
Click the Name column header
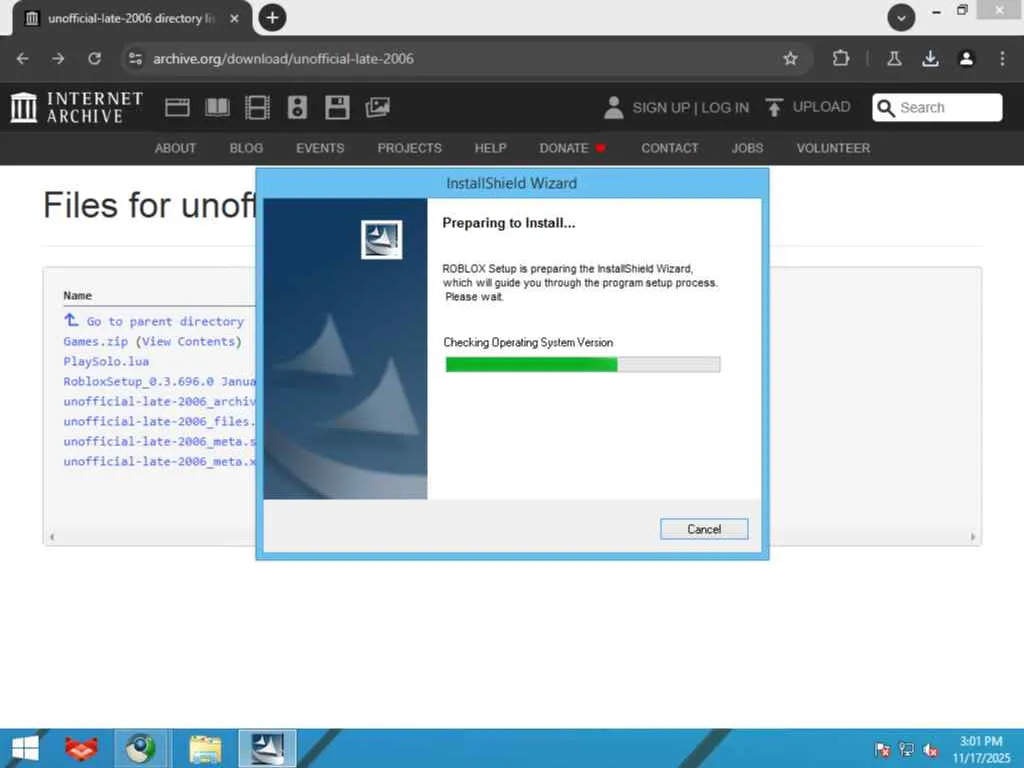tap(77, 296)
